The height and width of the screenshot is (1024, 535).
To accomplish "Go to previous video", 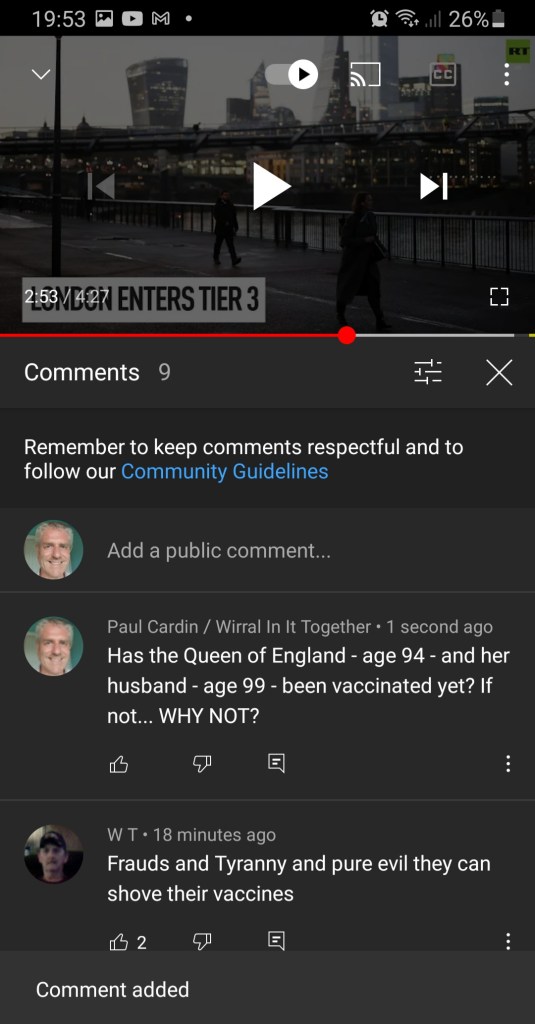I will 101,186.
